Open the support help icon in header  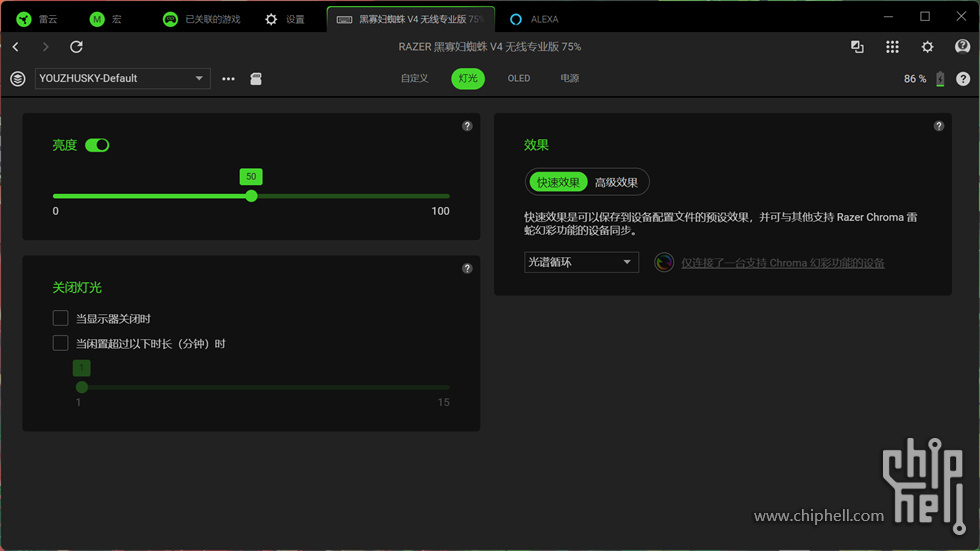(962, 46)
